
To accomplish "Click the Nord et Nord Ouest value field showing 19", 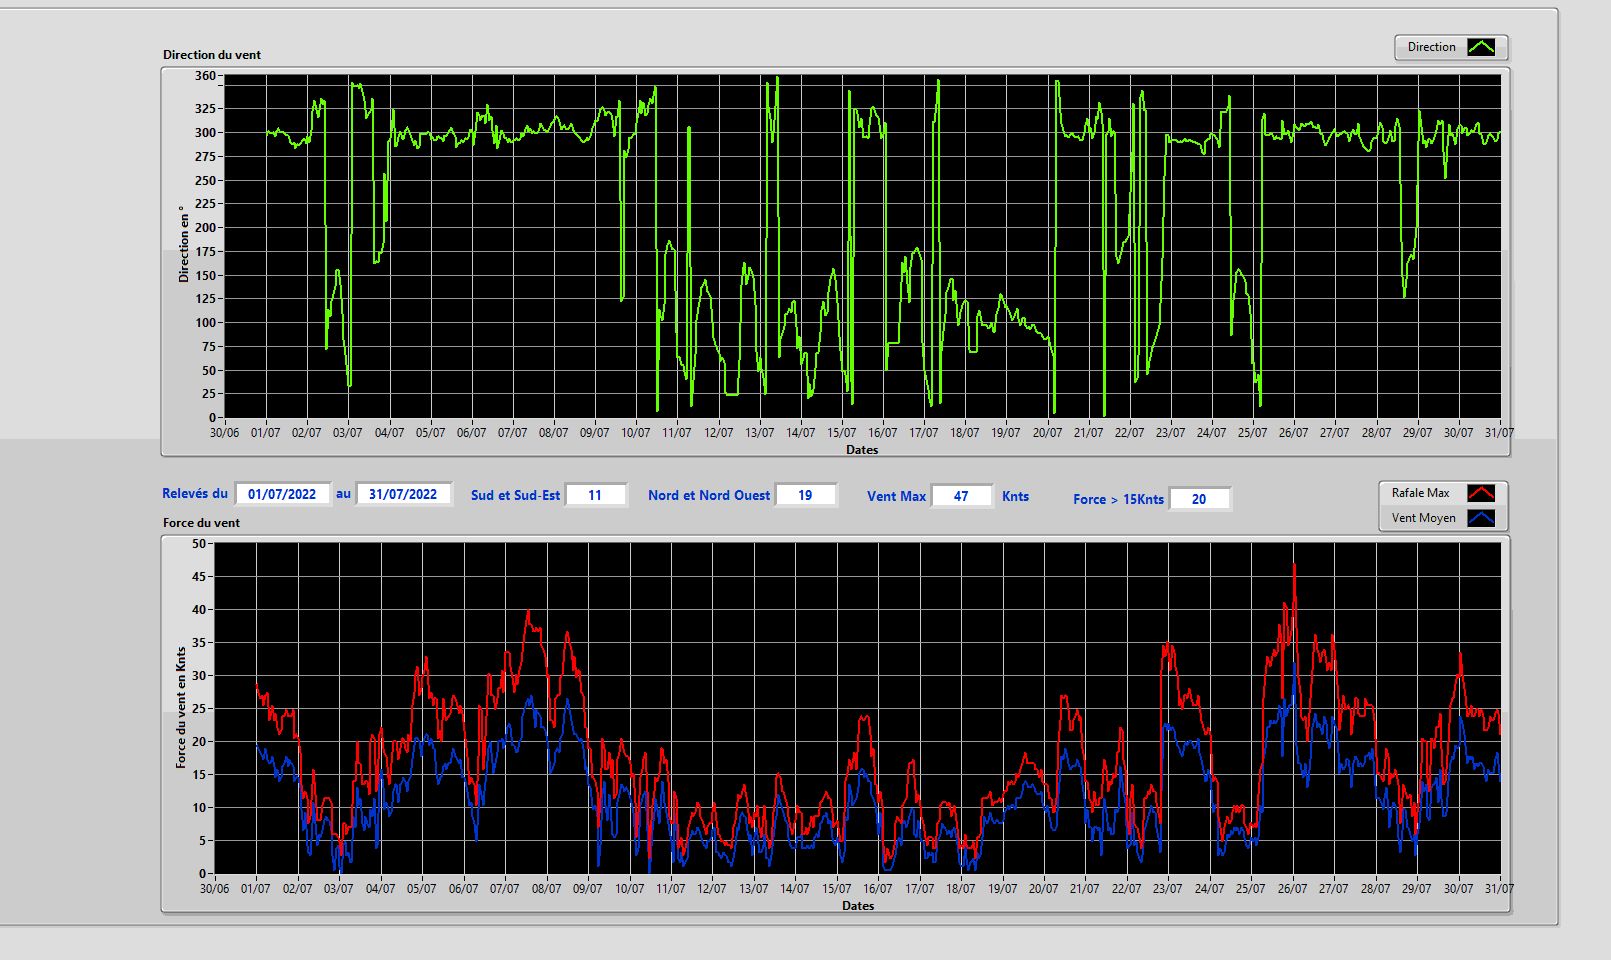I will pos(805,495).
